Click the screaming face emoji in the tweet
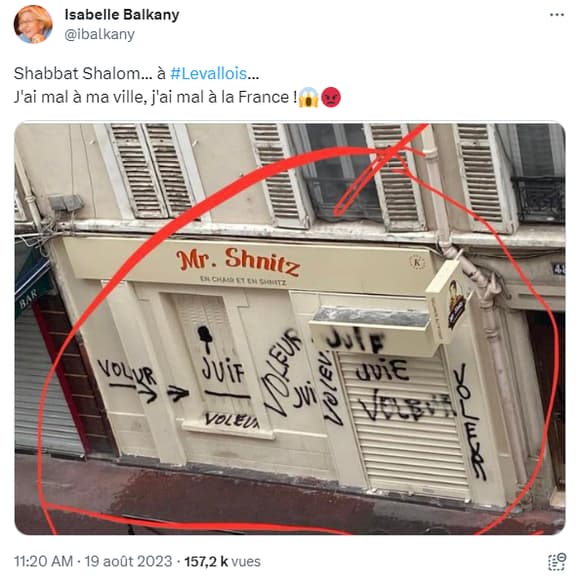The height and width of the screenshot is (584, 580). coord(308,97)
